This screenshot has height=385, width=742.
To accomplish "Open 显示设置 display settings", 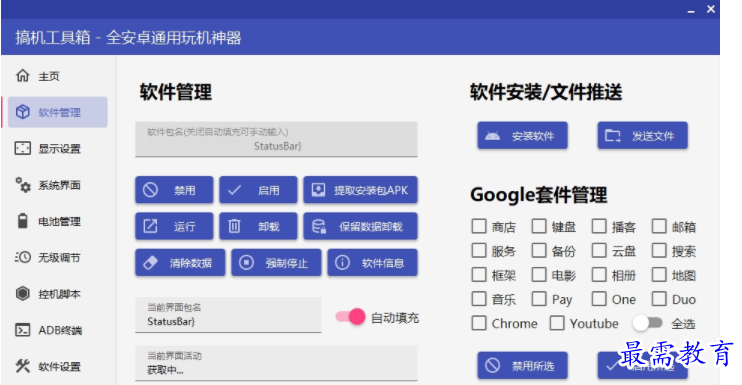I will click(x=58, y=149).
